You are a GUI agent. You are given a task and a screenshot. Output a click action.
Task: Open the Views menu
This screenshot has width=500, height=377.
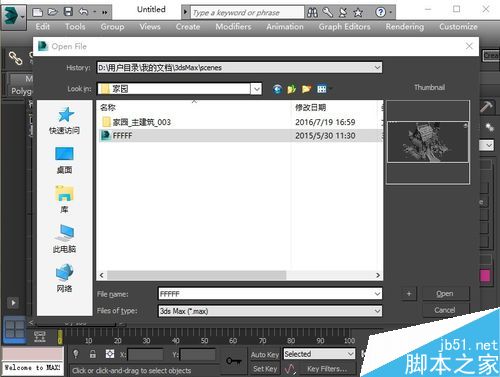150,27
